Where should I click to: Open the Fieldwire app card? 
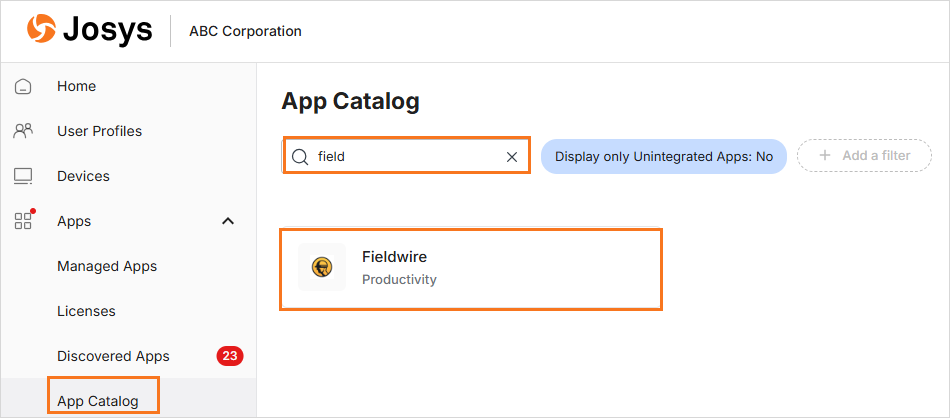click(x=470, y=268)
